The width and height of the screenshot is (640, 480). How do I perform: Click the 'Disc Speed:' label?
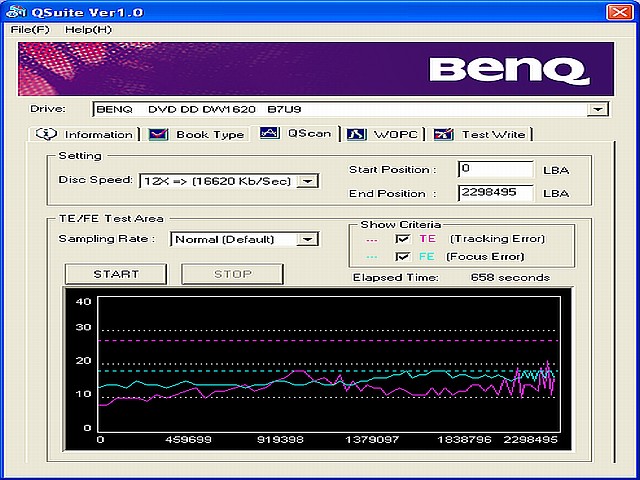point(96,180)
